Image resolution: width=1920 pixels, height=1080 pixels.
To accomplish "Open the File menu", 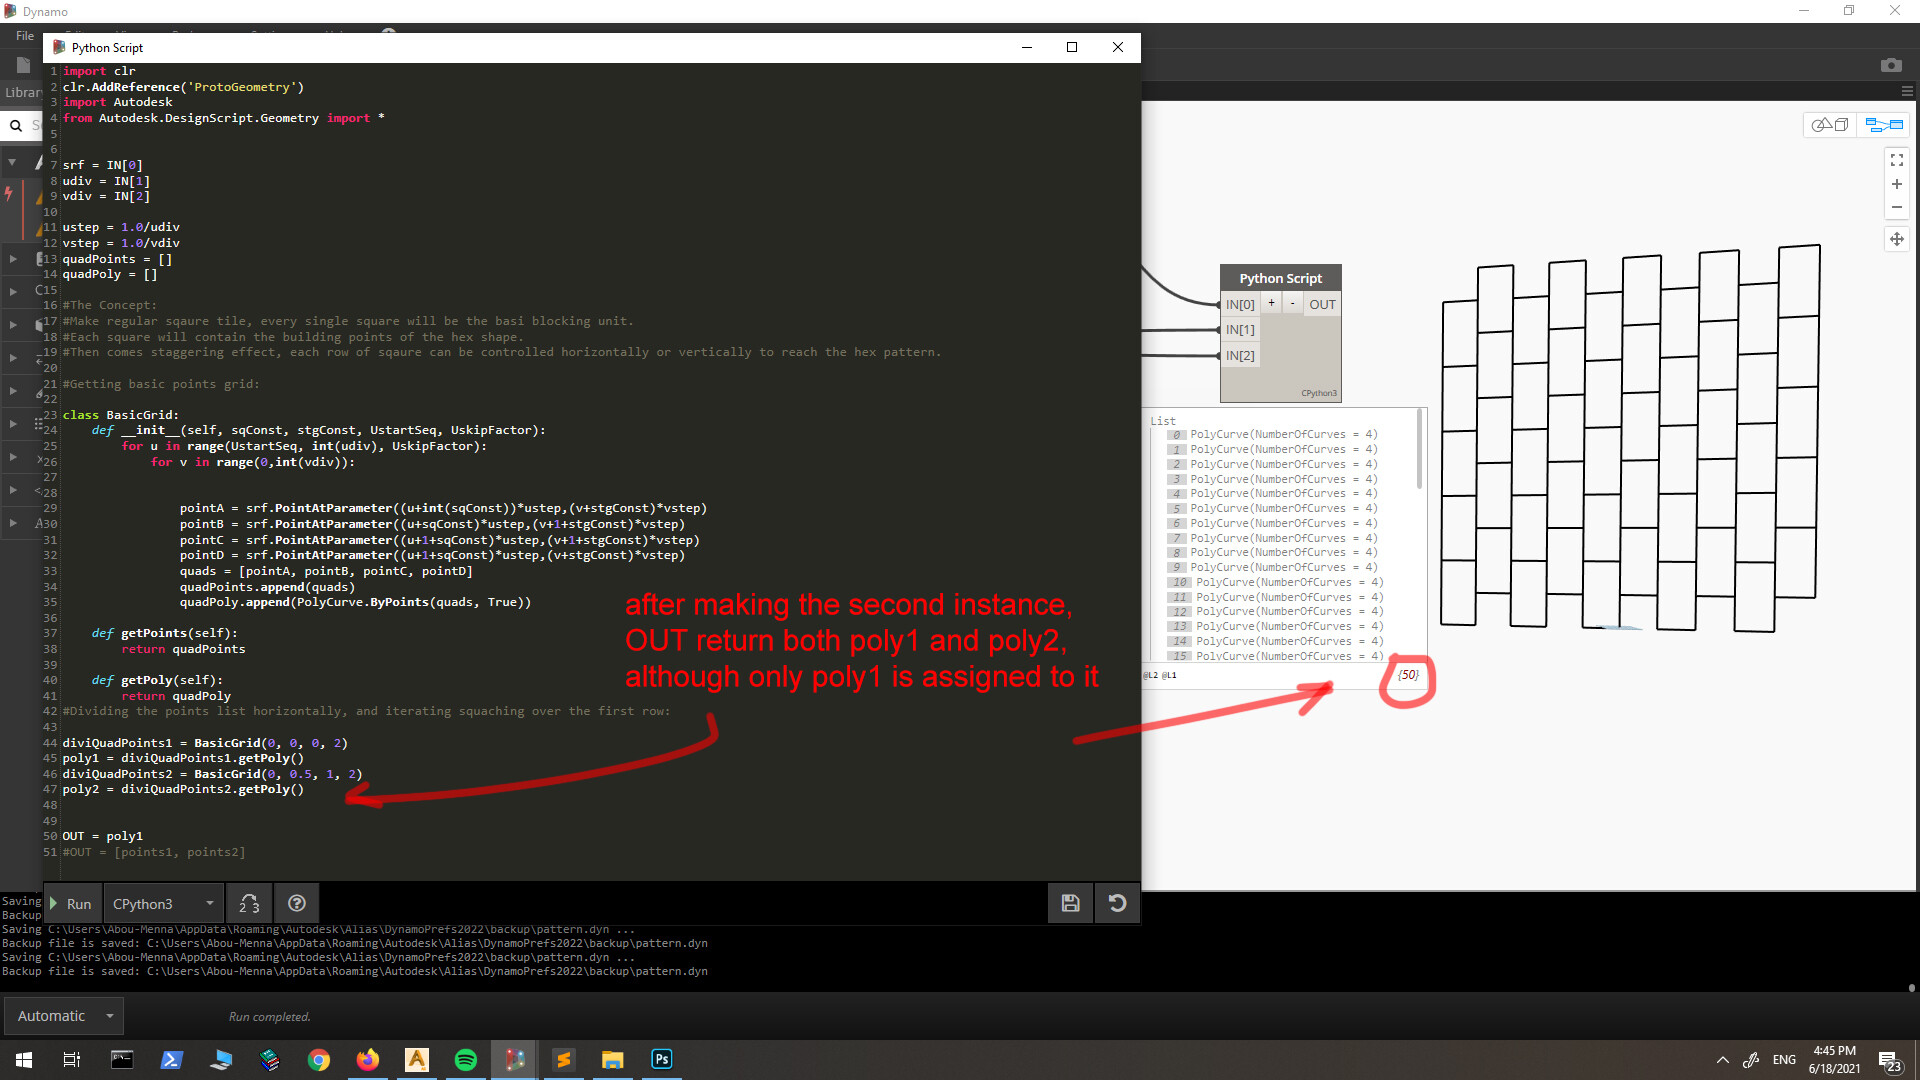I will tap(23, 35).
